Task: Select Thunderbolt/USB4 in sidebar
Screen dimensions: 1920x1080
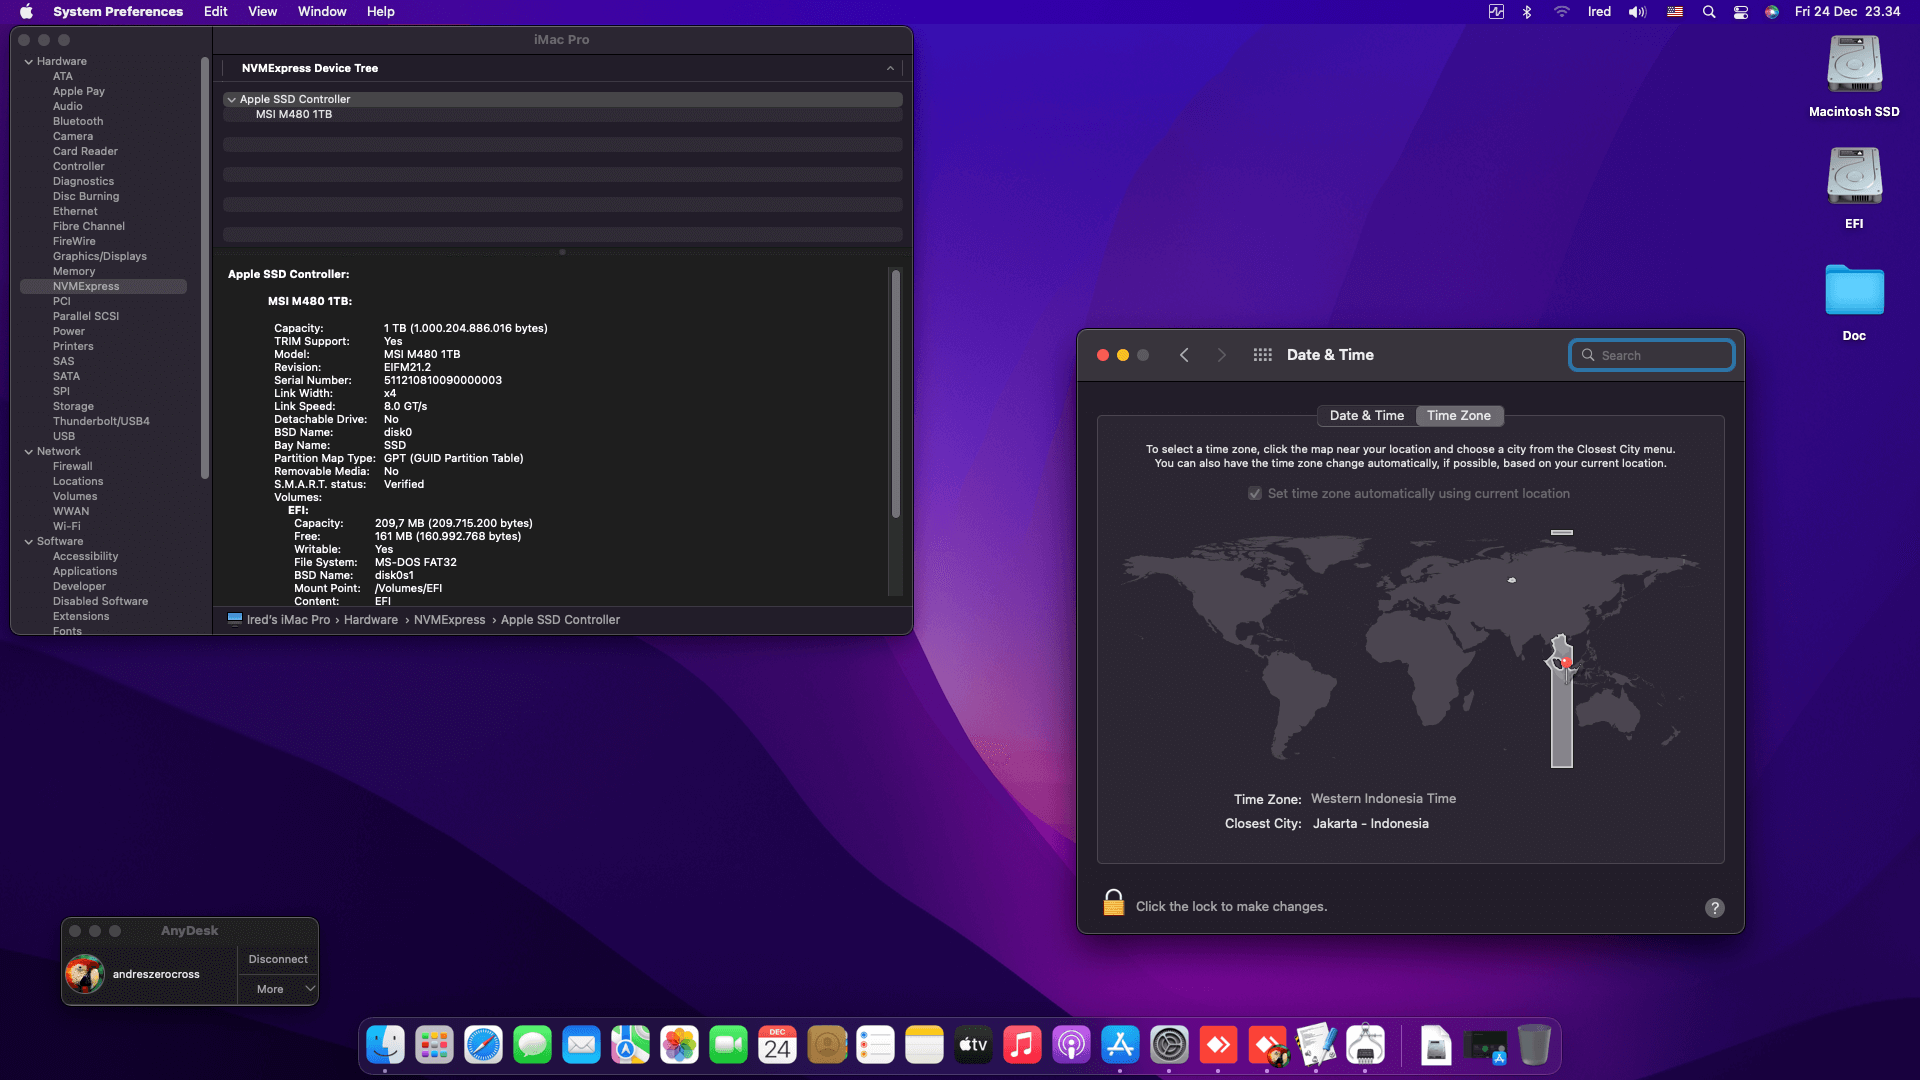Action: coord(101,422)
